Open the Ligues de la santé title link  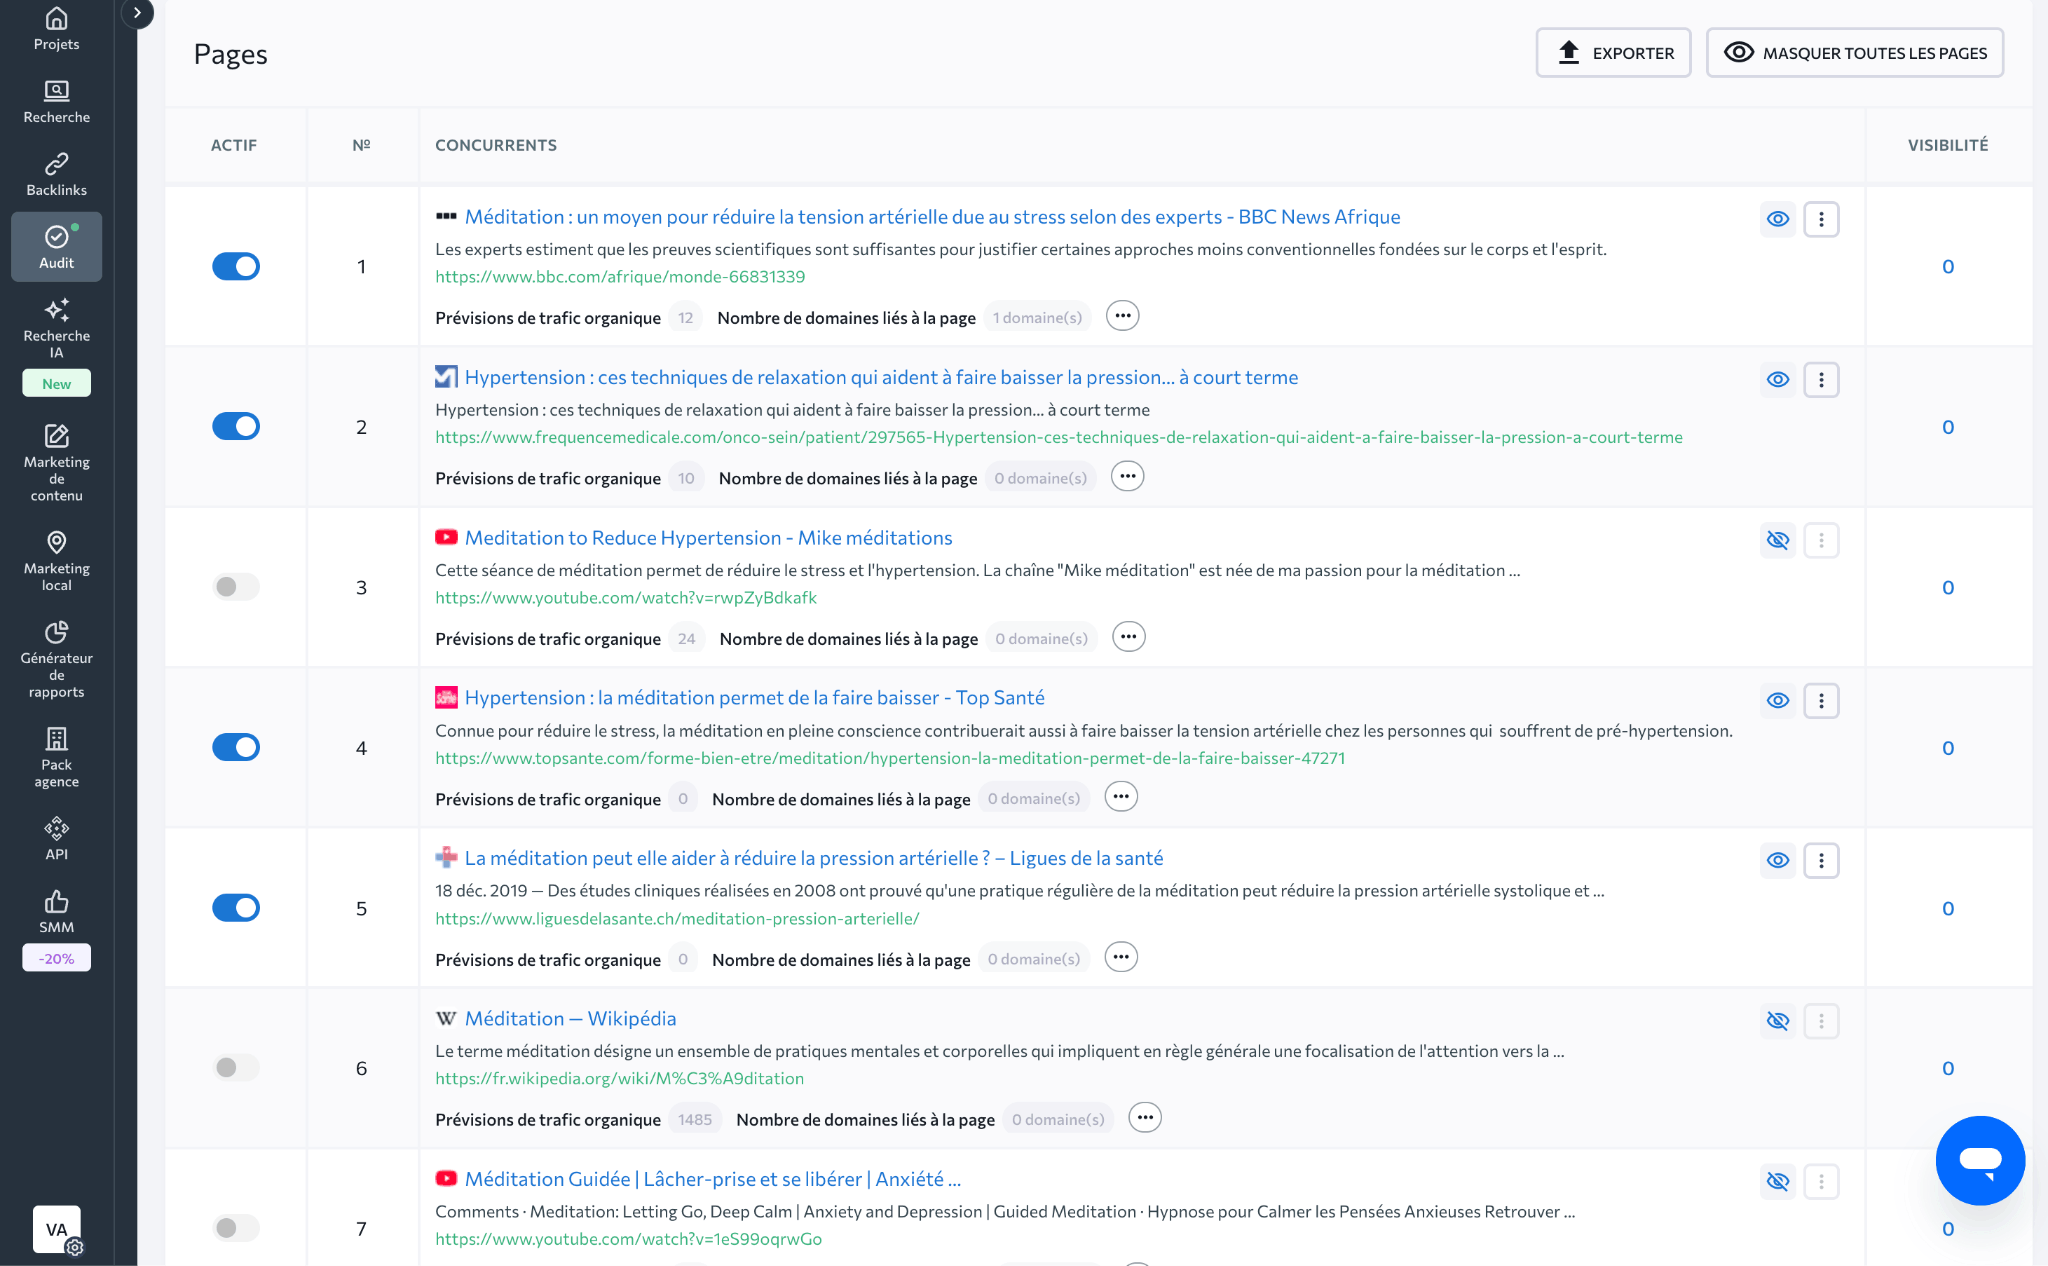pyautogui.click(x=814, y=858)
